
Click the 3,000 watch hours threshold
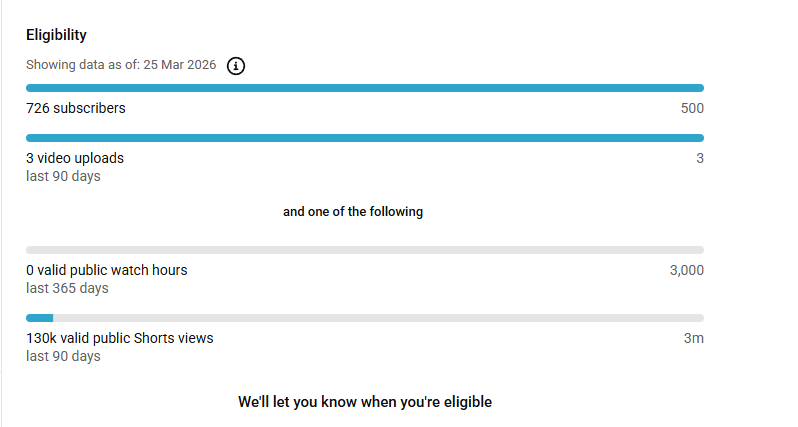(687, 270)
